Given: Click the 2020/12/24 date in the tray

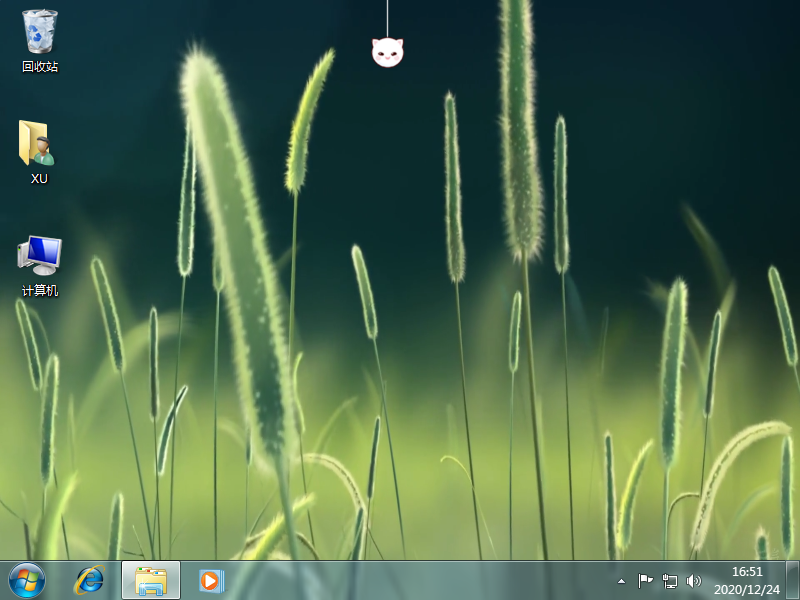Looking at the screenshot, I should point(747,589).
